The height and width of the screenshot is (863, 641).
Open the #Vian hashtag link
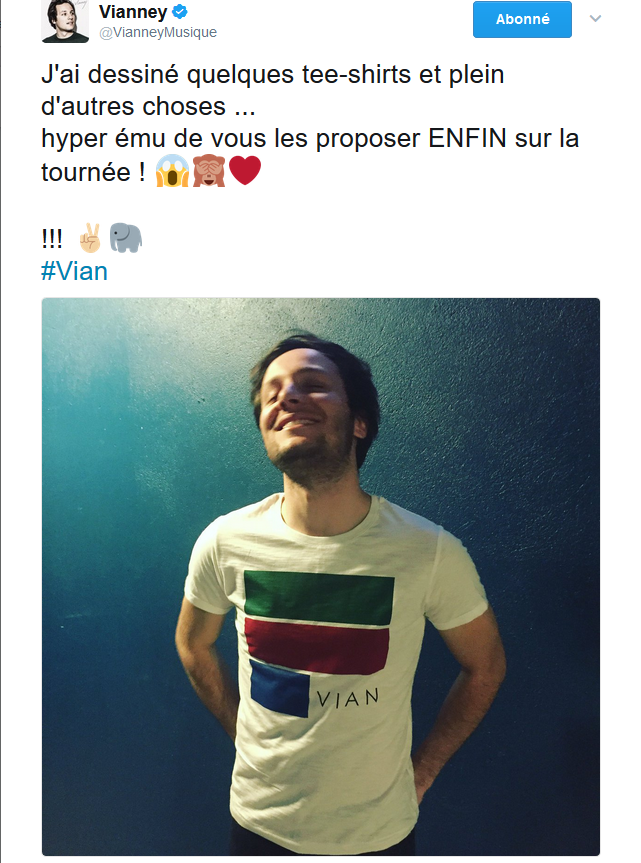pos(74,271)
